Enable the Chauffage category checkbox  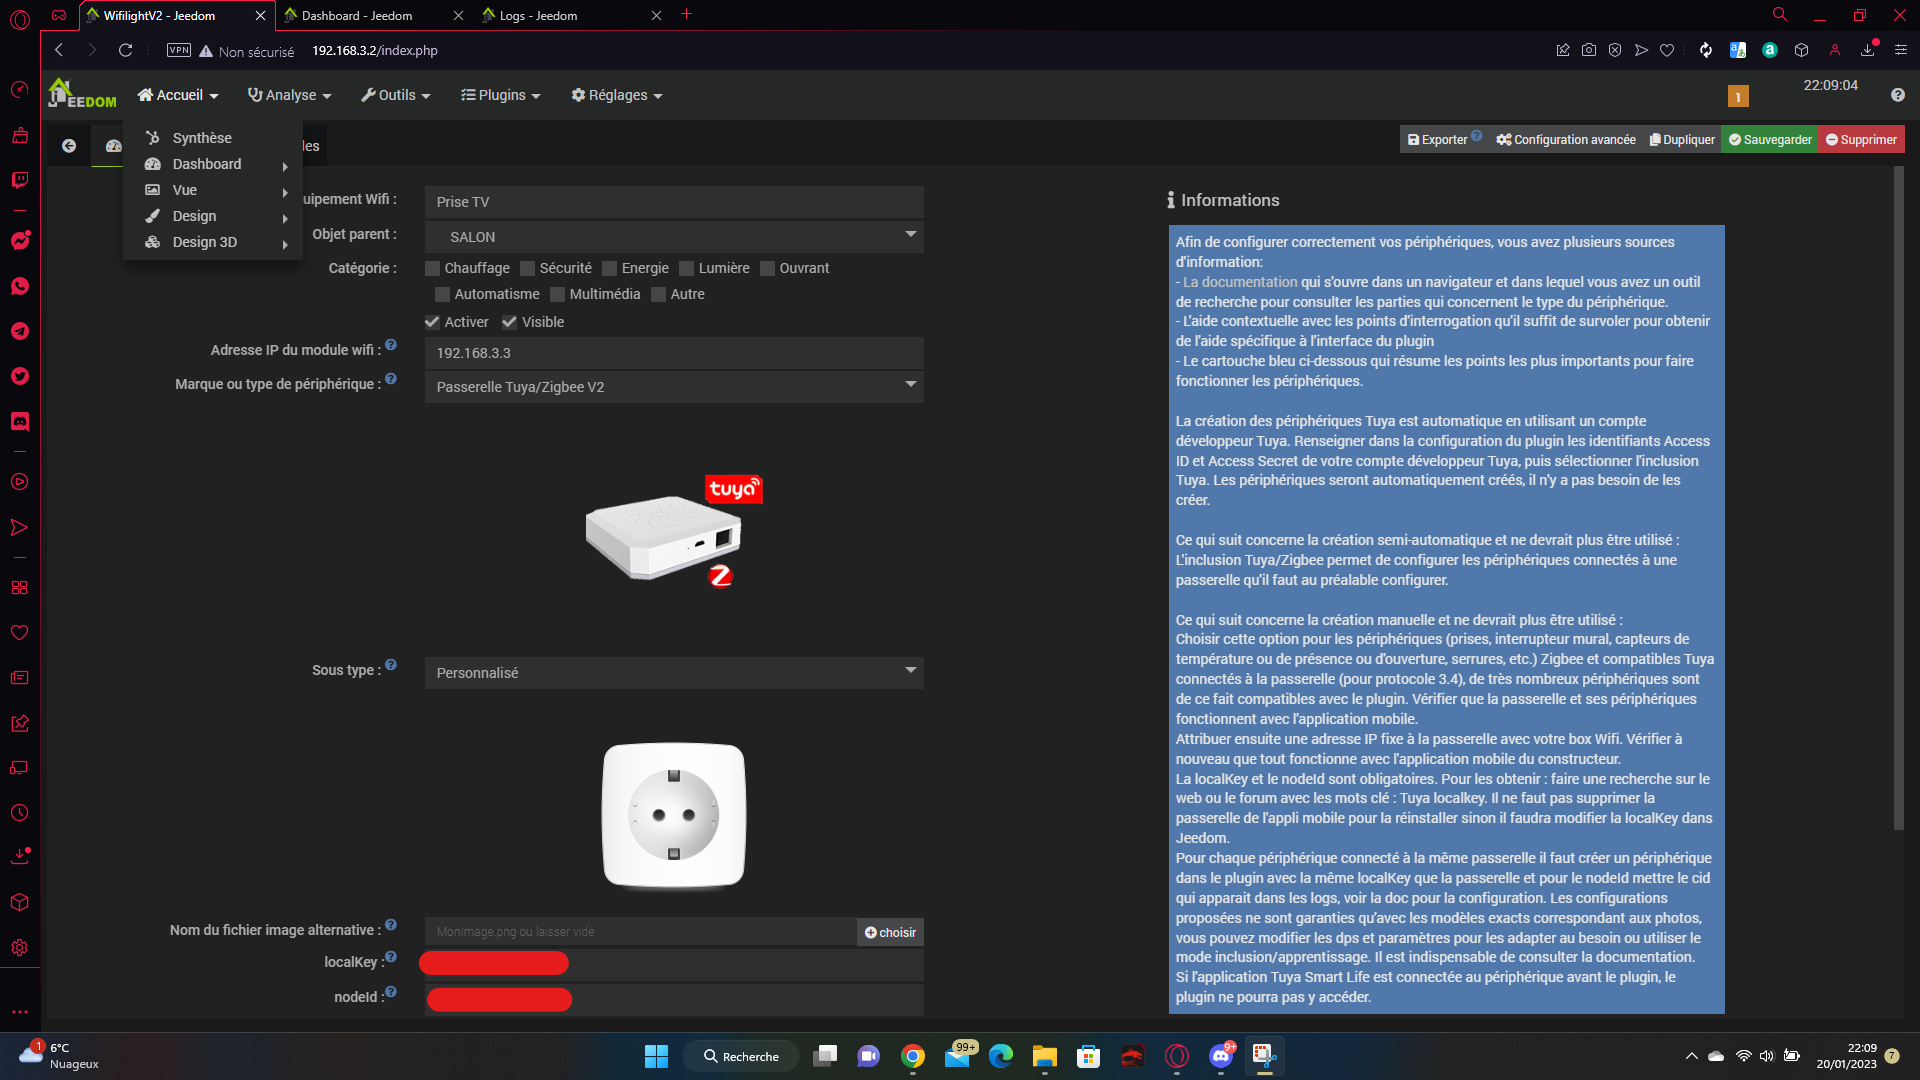433,268
